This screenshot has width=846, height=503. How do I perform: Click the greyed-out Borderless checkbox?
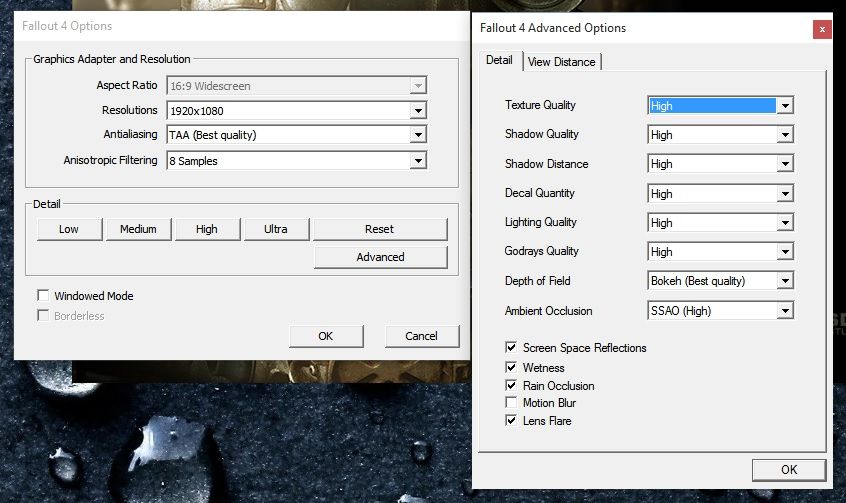coord(43,315)
